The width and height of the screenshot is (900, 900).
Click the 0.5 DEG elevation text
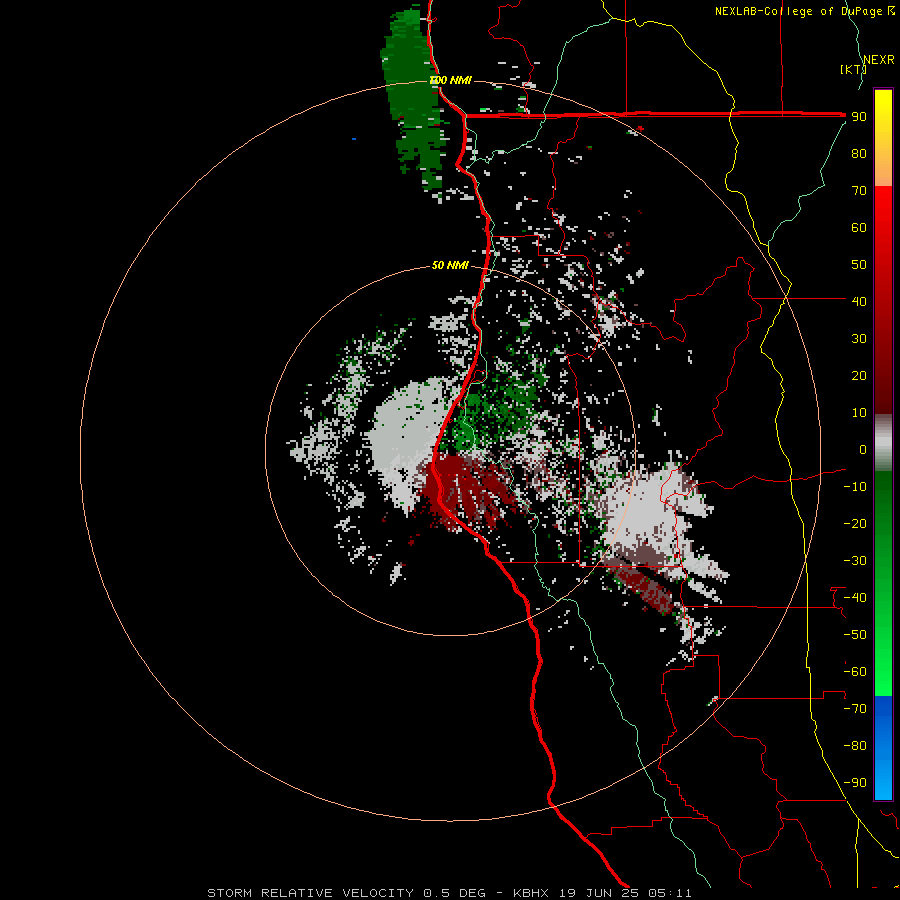455,893
